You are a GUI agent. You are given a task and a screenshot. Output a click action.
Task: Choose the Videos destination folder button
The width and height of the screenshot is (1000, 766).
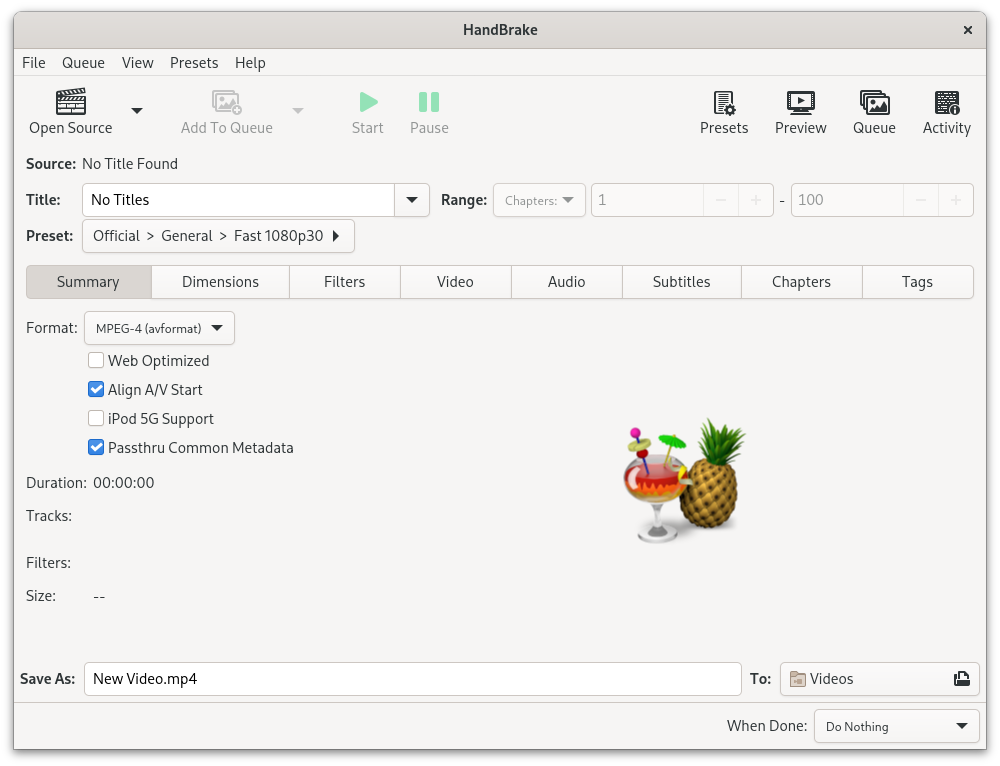[879, 679]
